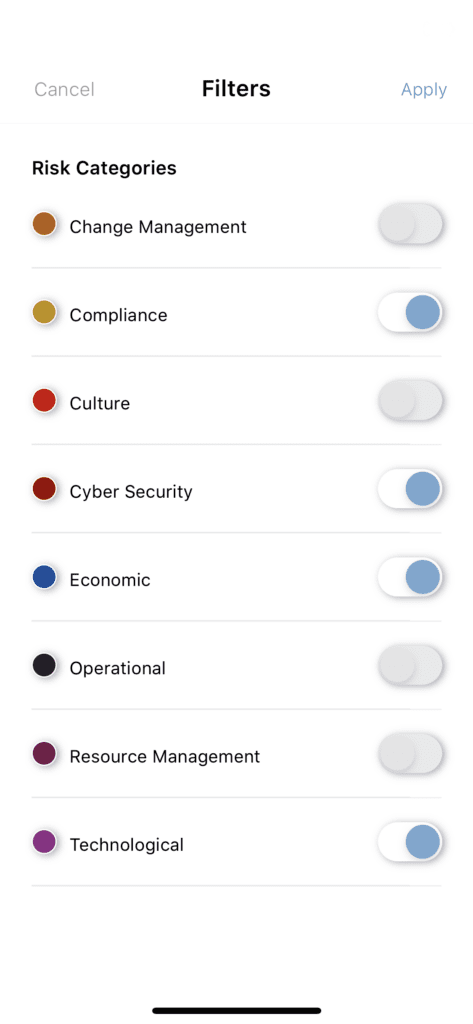Turn off the Cyber Security switch
The image size is (473, 1024).
[x=410, y=488]
